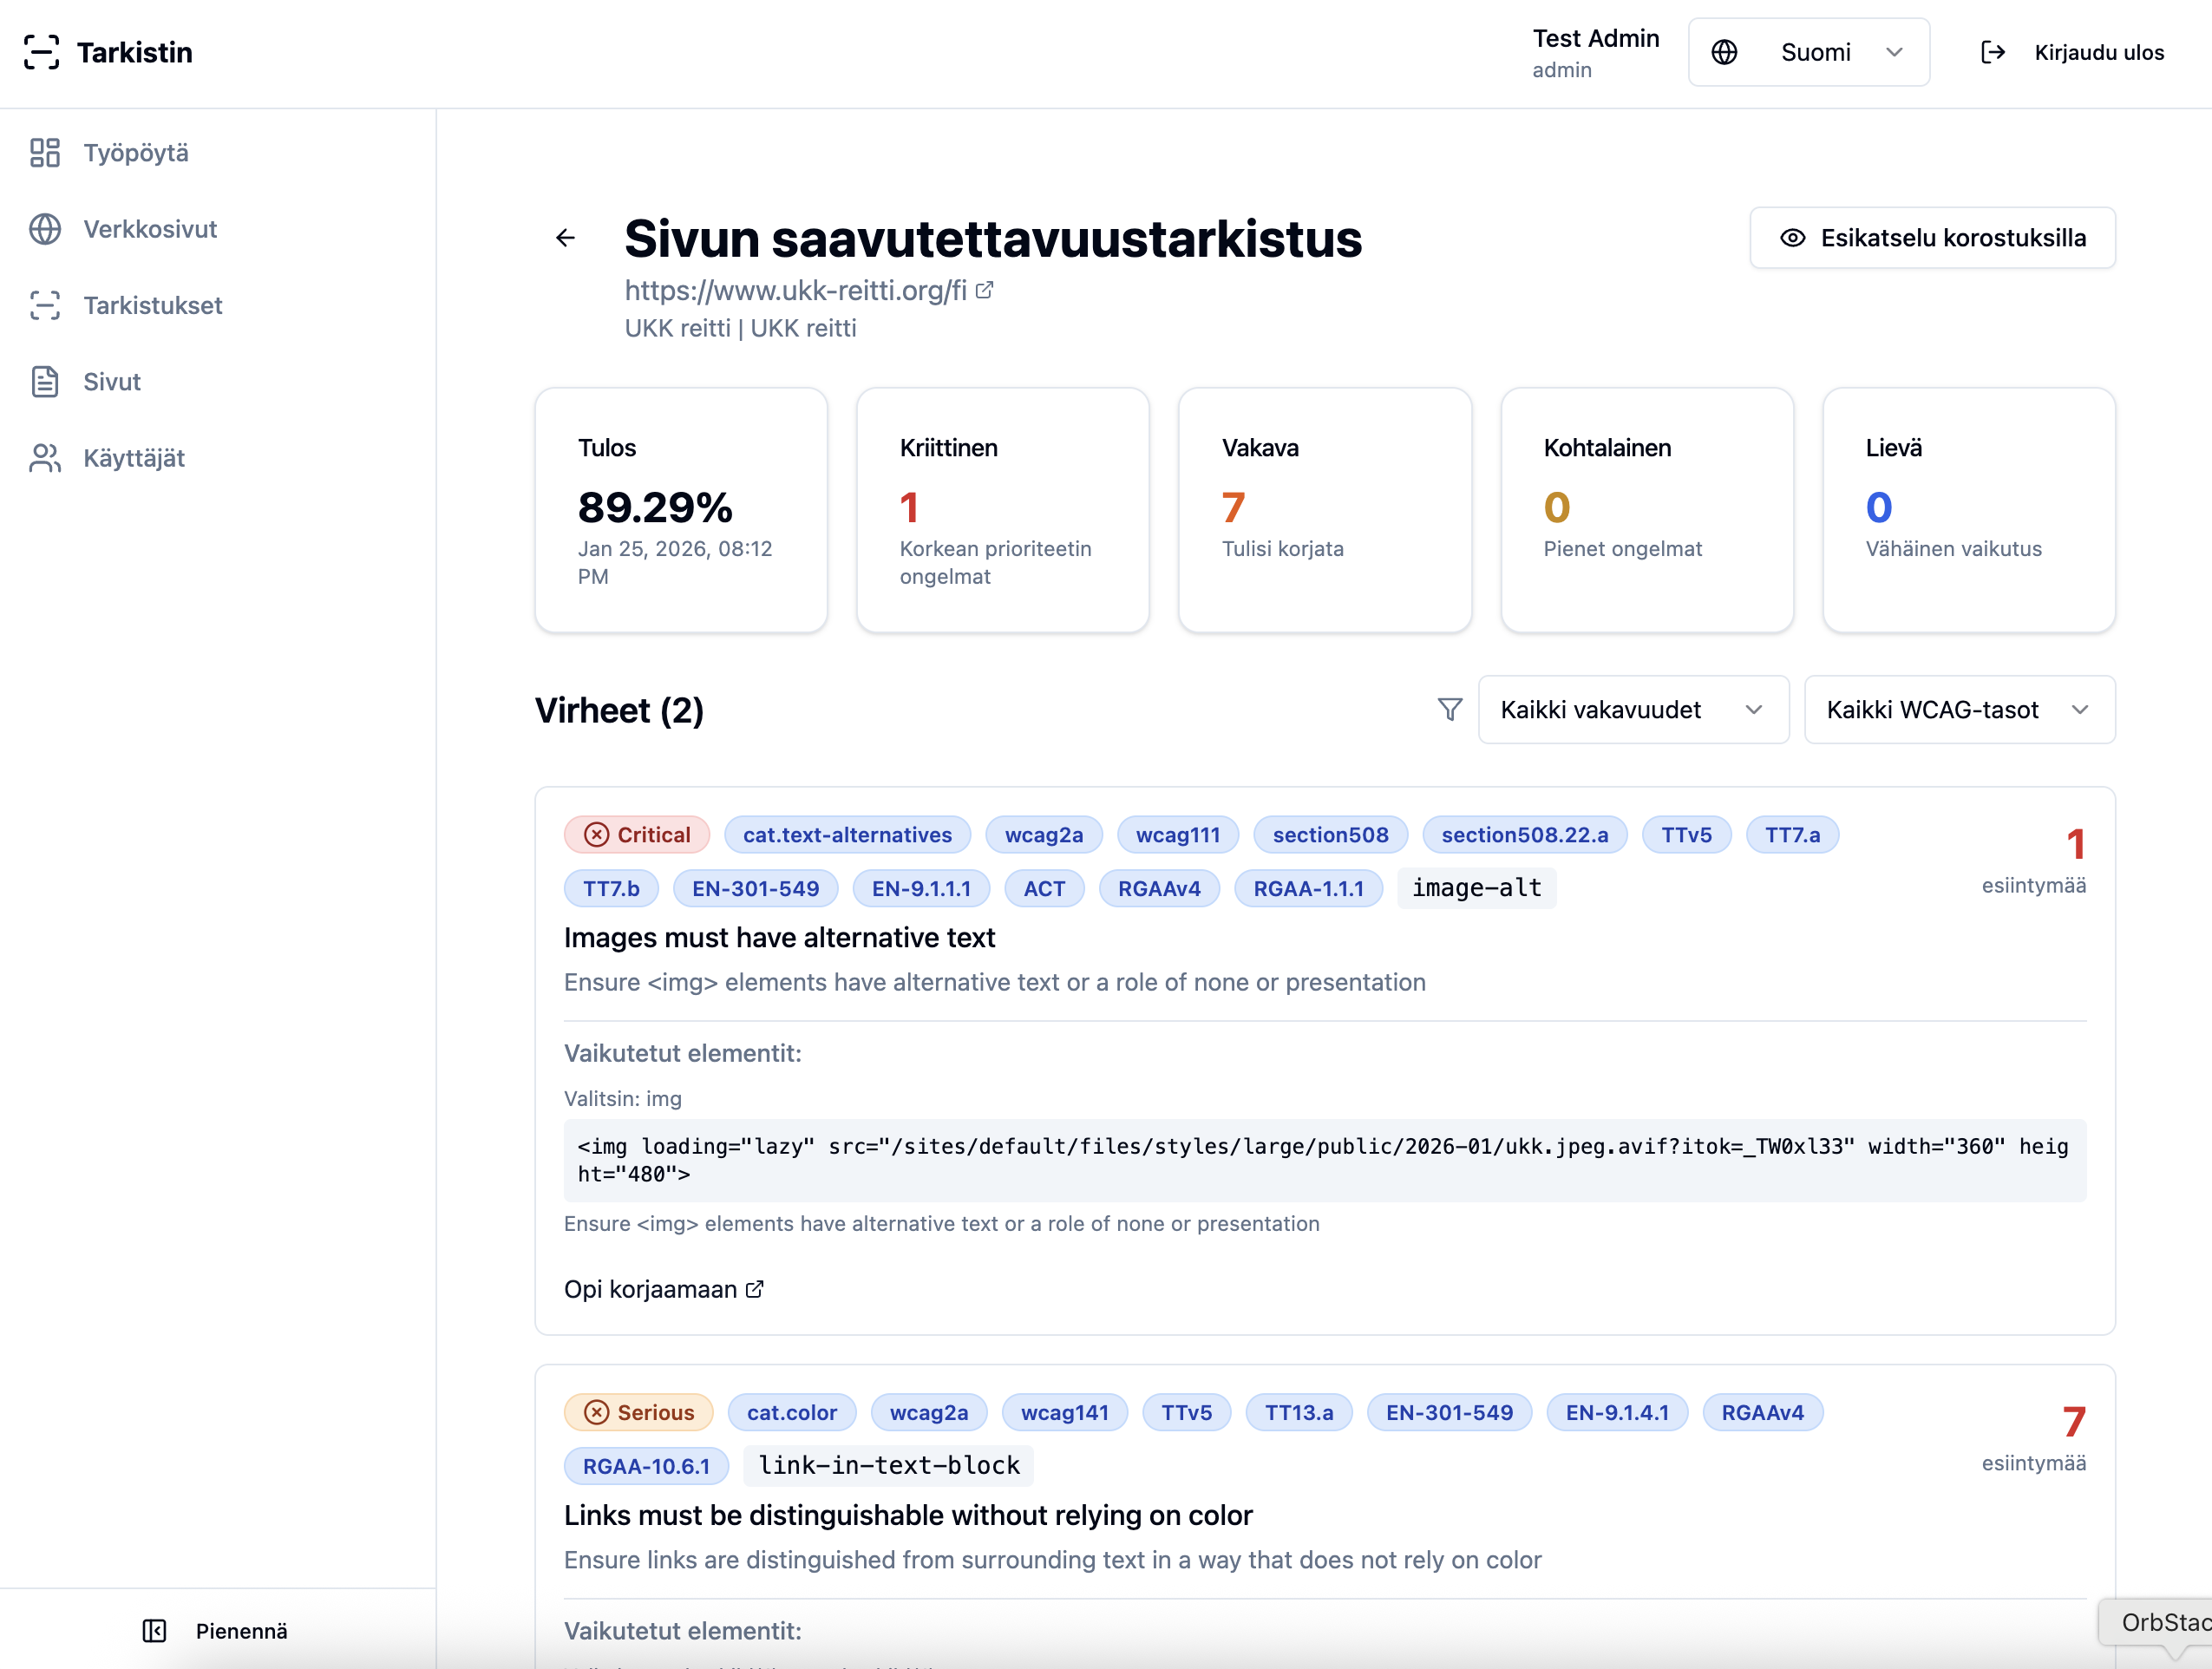Open Käyttäjät in the sidebar
Viewport: 2212px width, 1669px height.
click(134, 458)
